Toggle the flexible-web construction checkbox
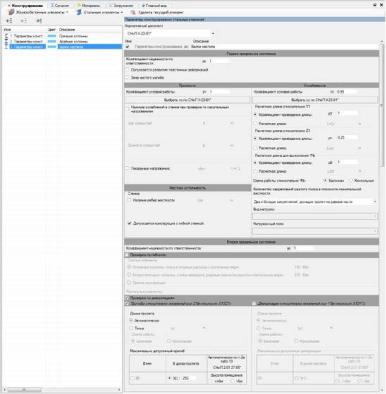386x394 pixels. 130,223
